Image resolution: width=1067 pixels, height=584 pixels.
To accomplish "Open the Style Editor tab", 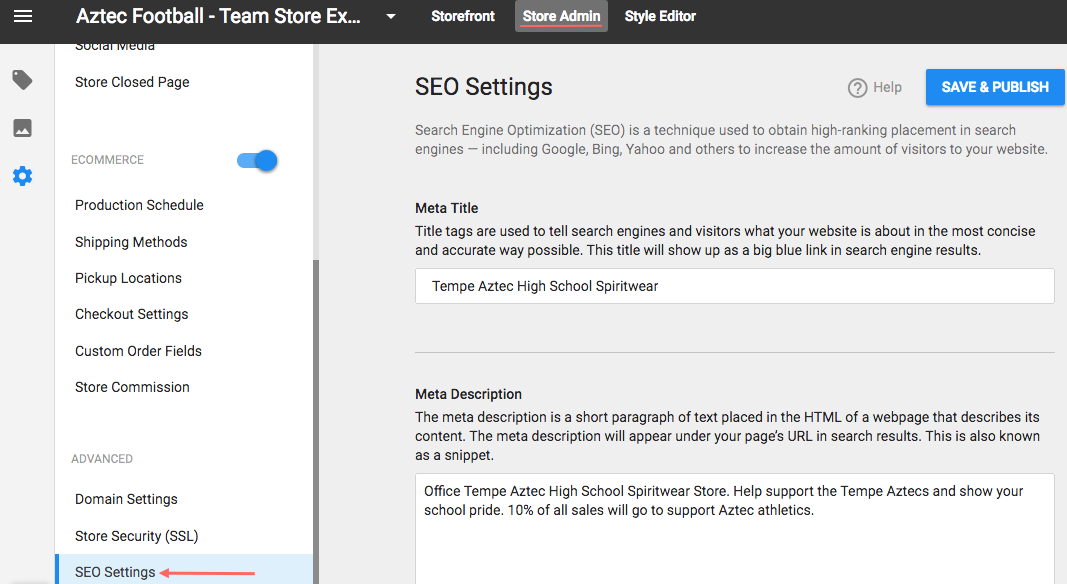I will (x=659, y=15).
